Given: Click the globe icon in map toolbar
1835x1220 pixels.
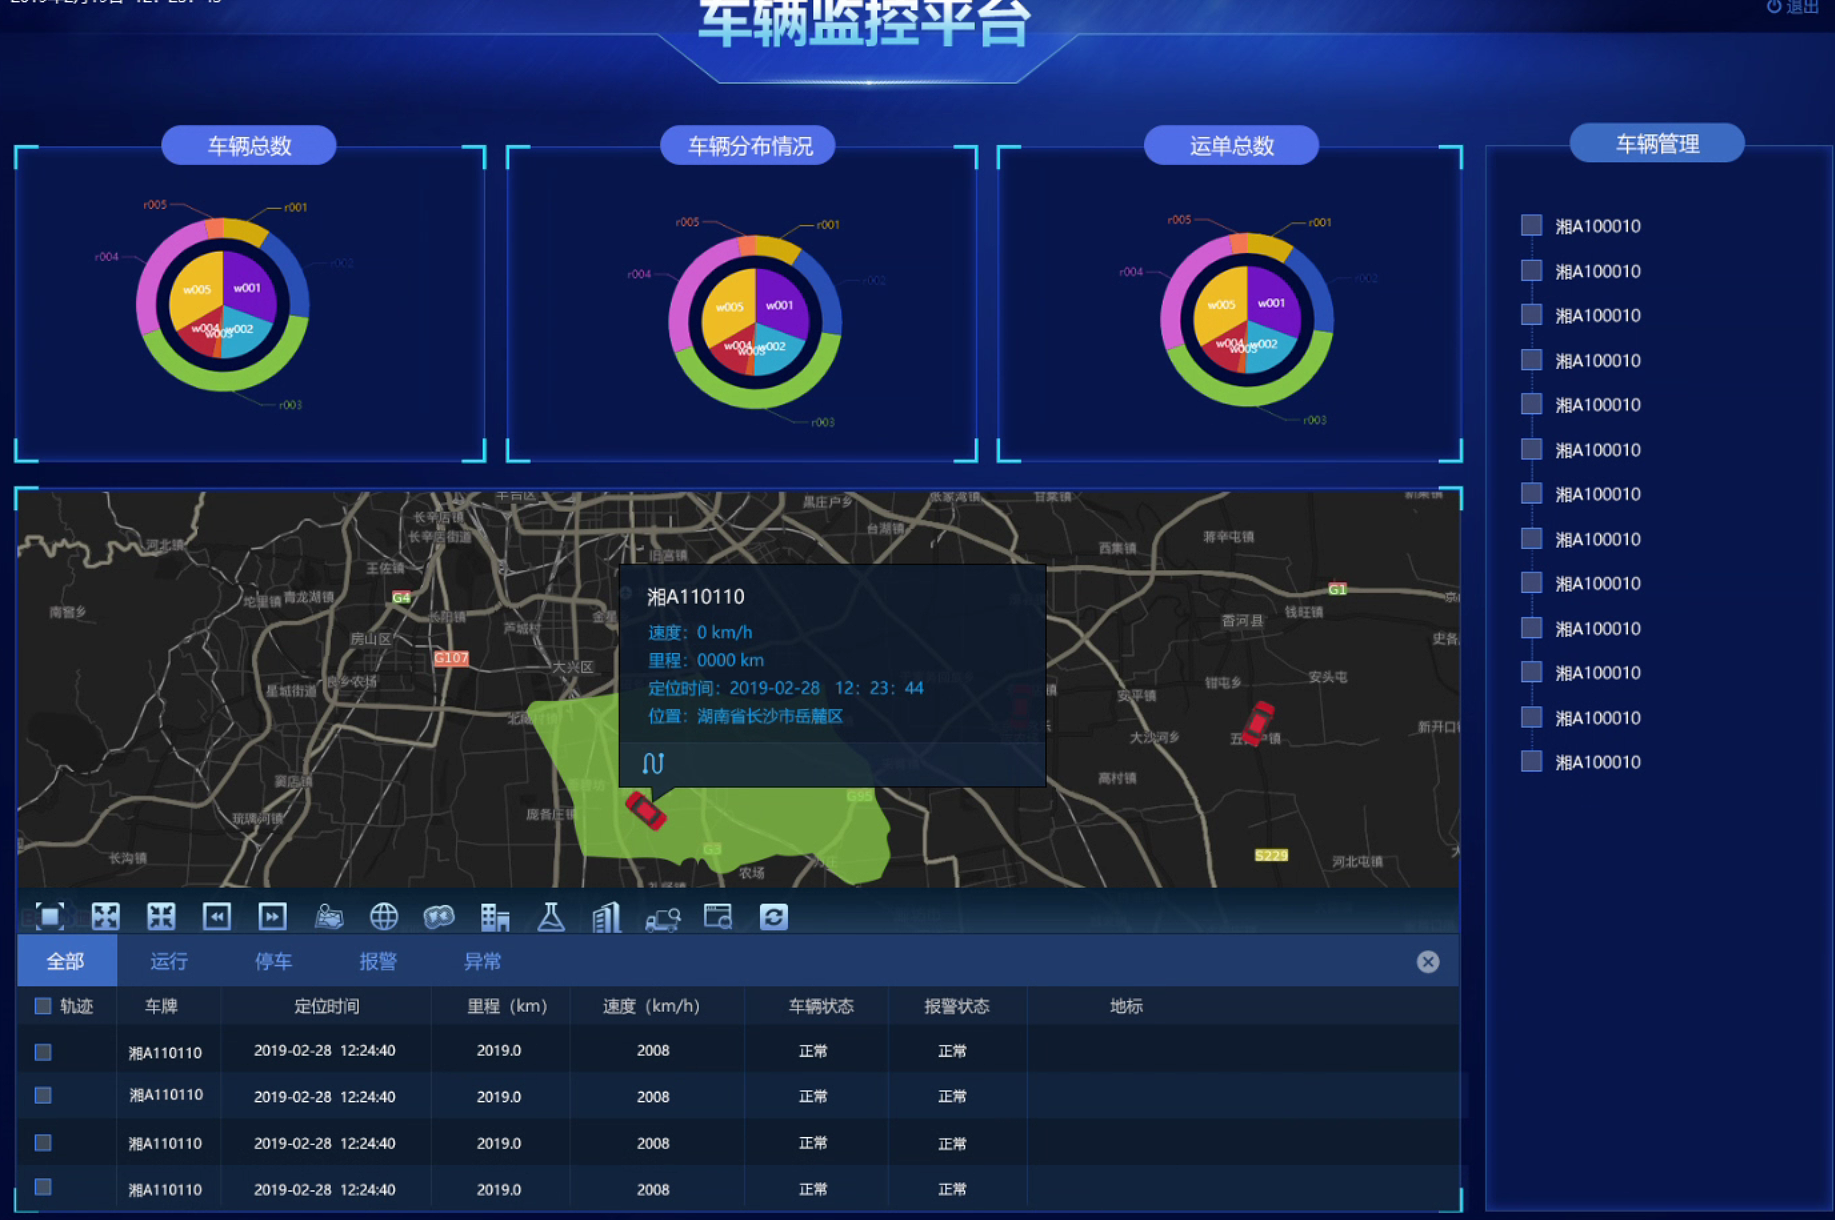Looking at the screenshot, I should (384, 916).
